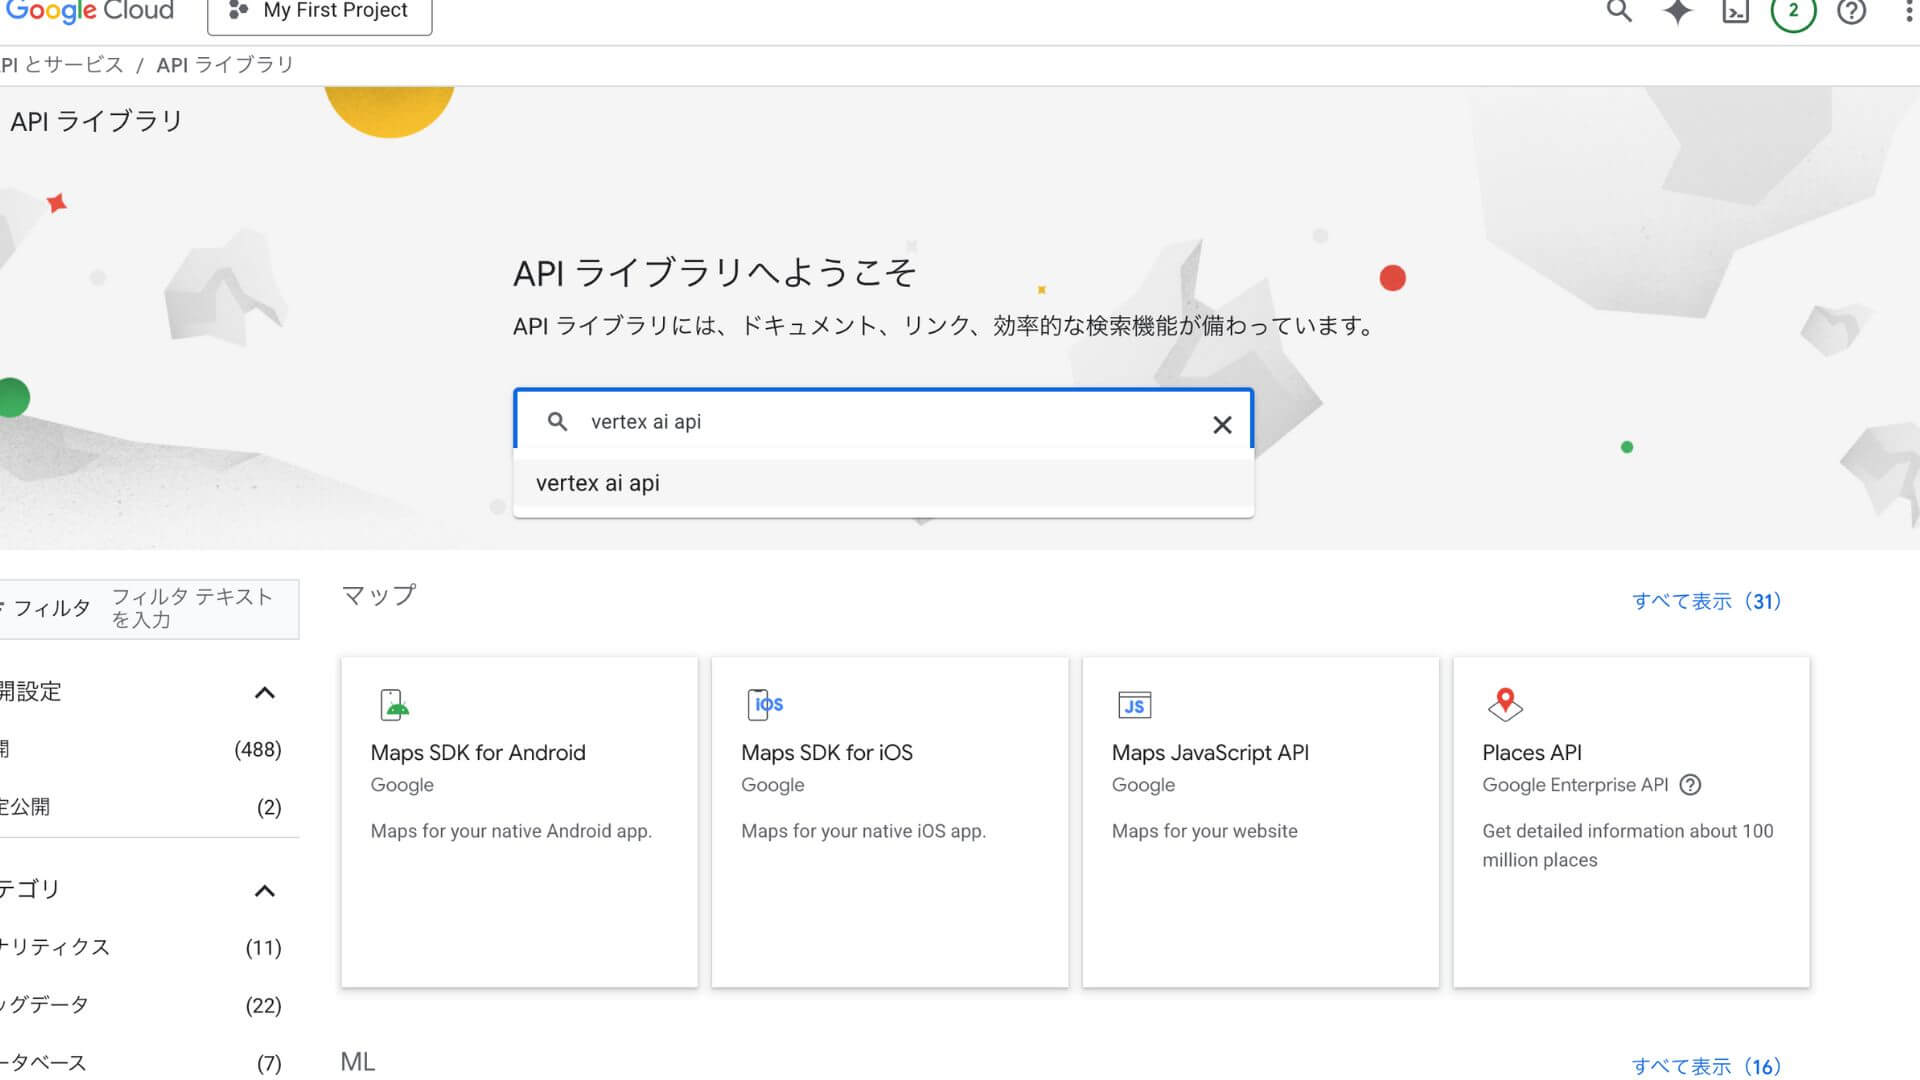Clear the search with the X icon
Image resolution: width=1920 pixels, height=1080 pixels.
point(1222,425)
